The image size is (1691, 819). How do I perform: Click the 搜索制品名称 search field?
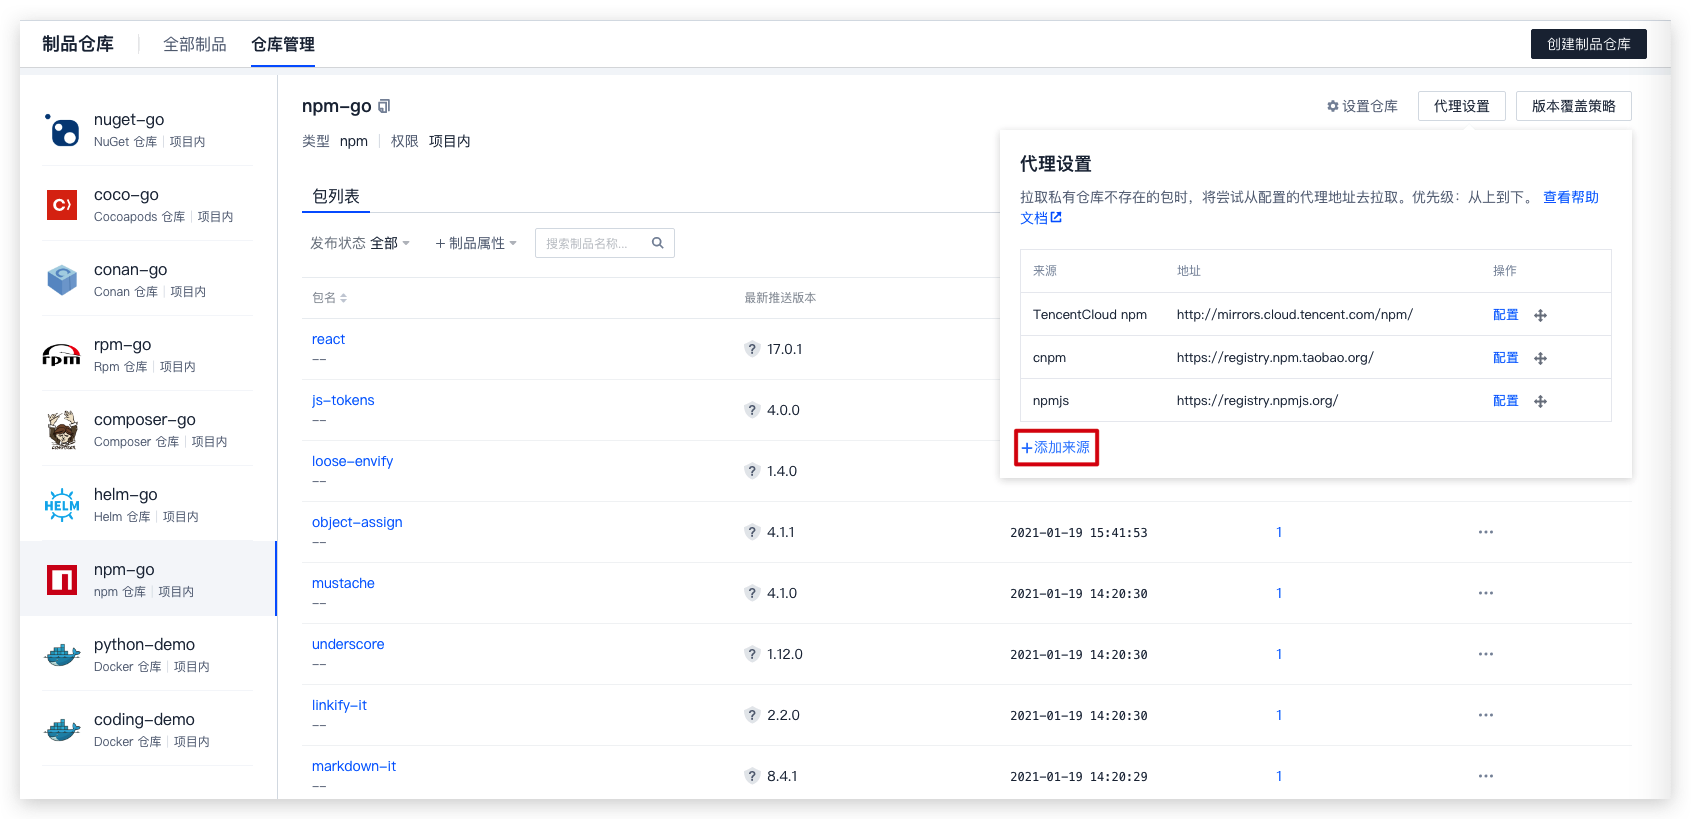[x=604, y=243]
